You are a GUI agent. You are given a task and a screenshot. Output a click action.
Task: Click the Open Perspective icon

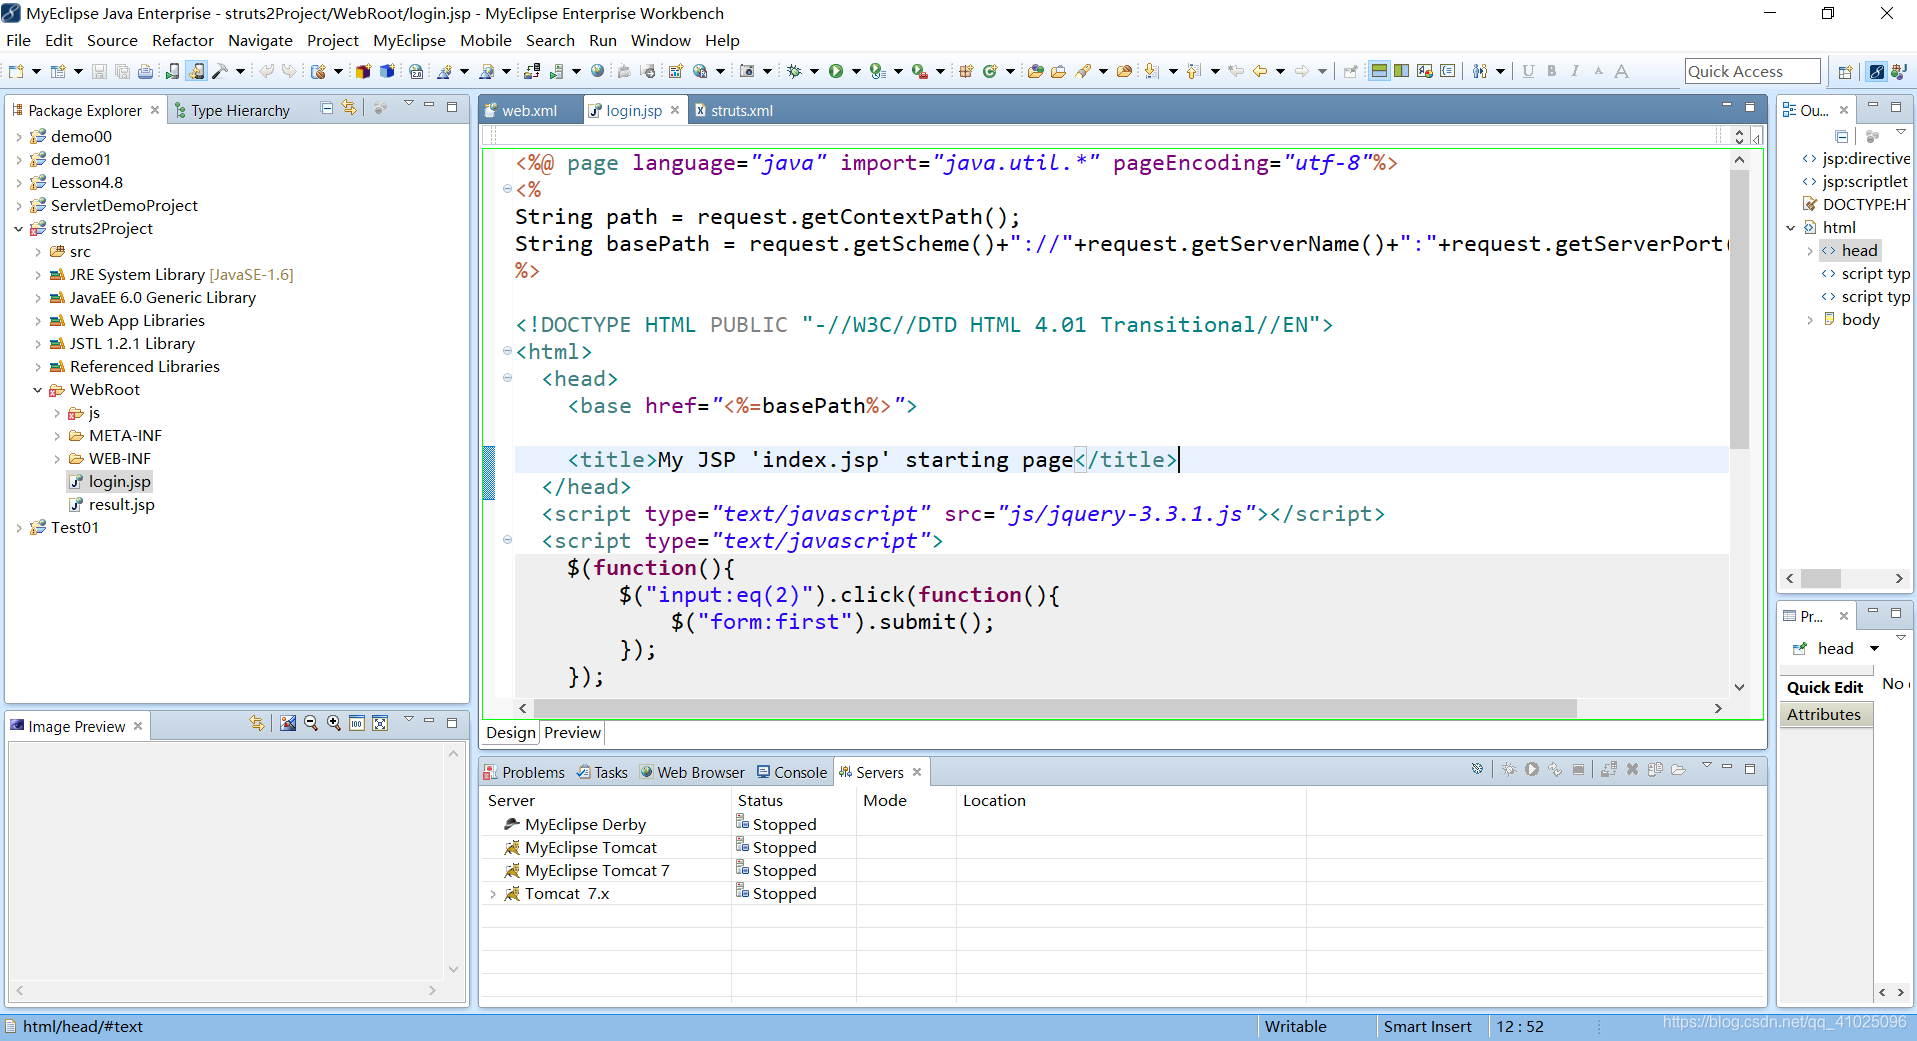tap(1846, 71)
